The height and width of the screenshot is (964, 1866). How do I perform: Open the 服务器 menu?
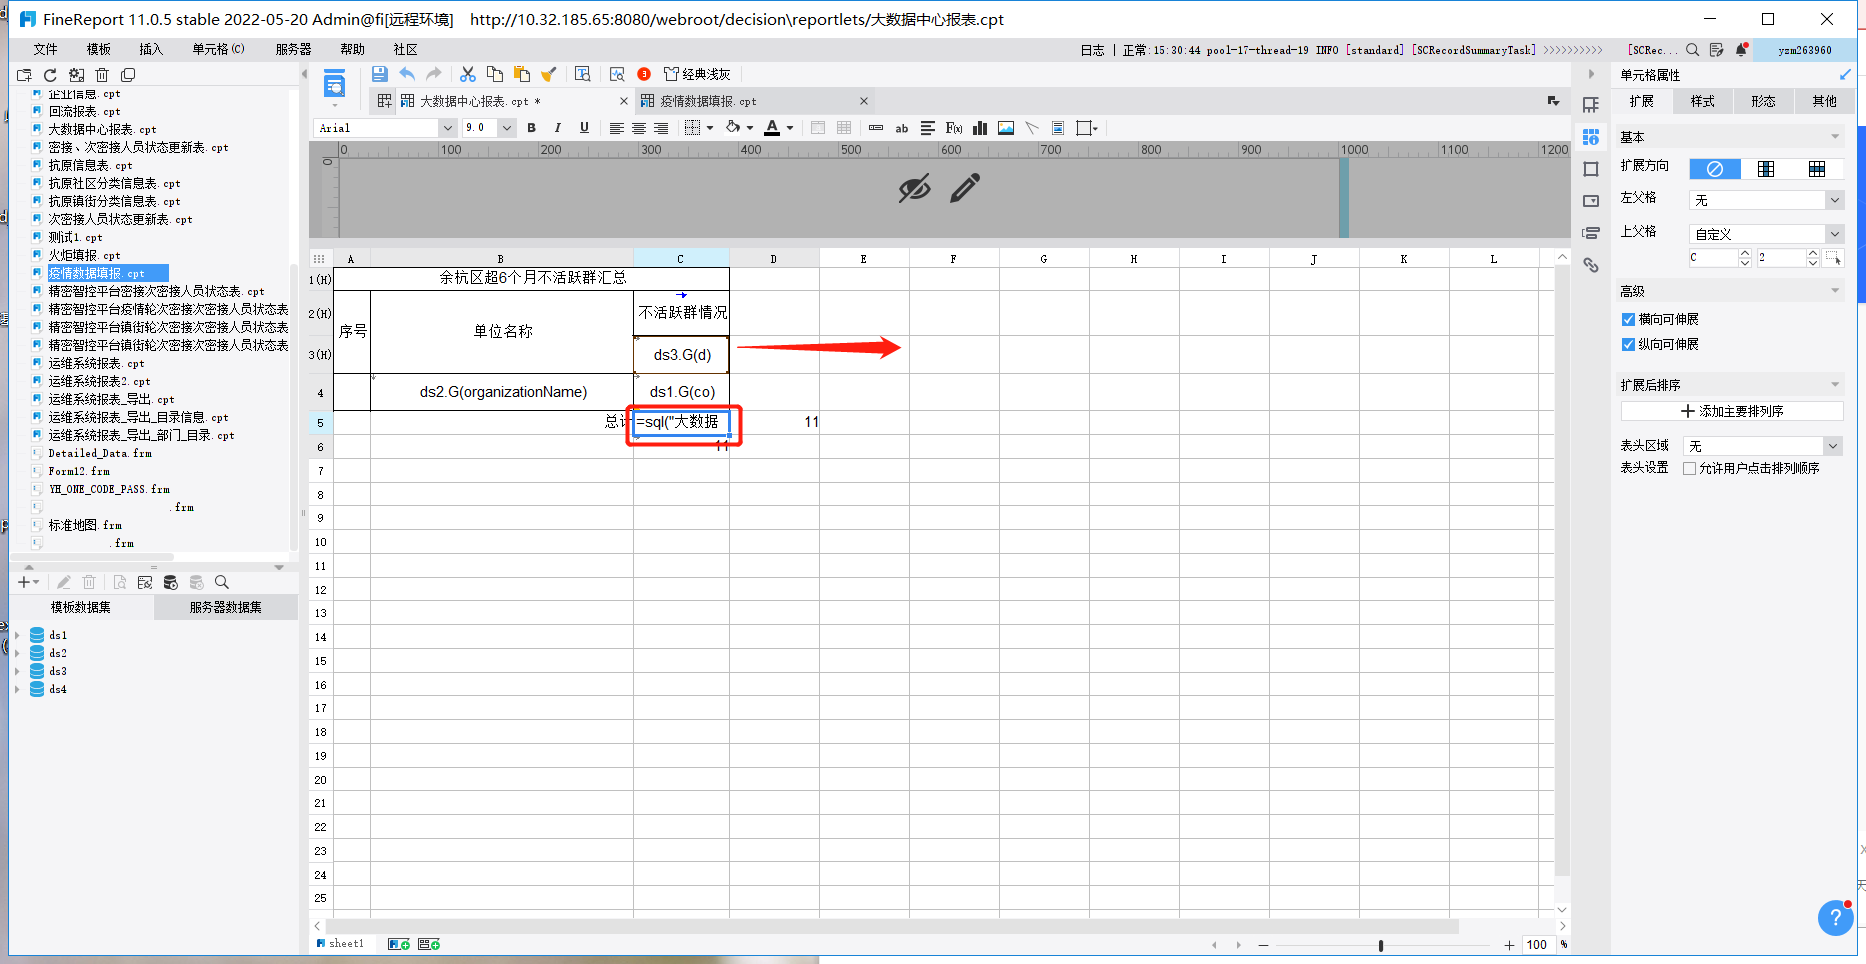point(293,49)
